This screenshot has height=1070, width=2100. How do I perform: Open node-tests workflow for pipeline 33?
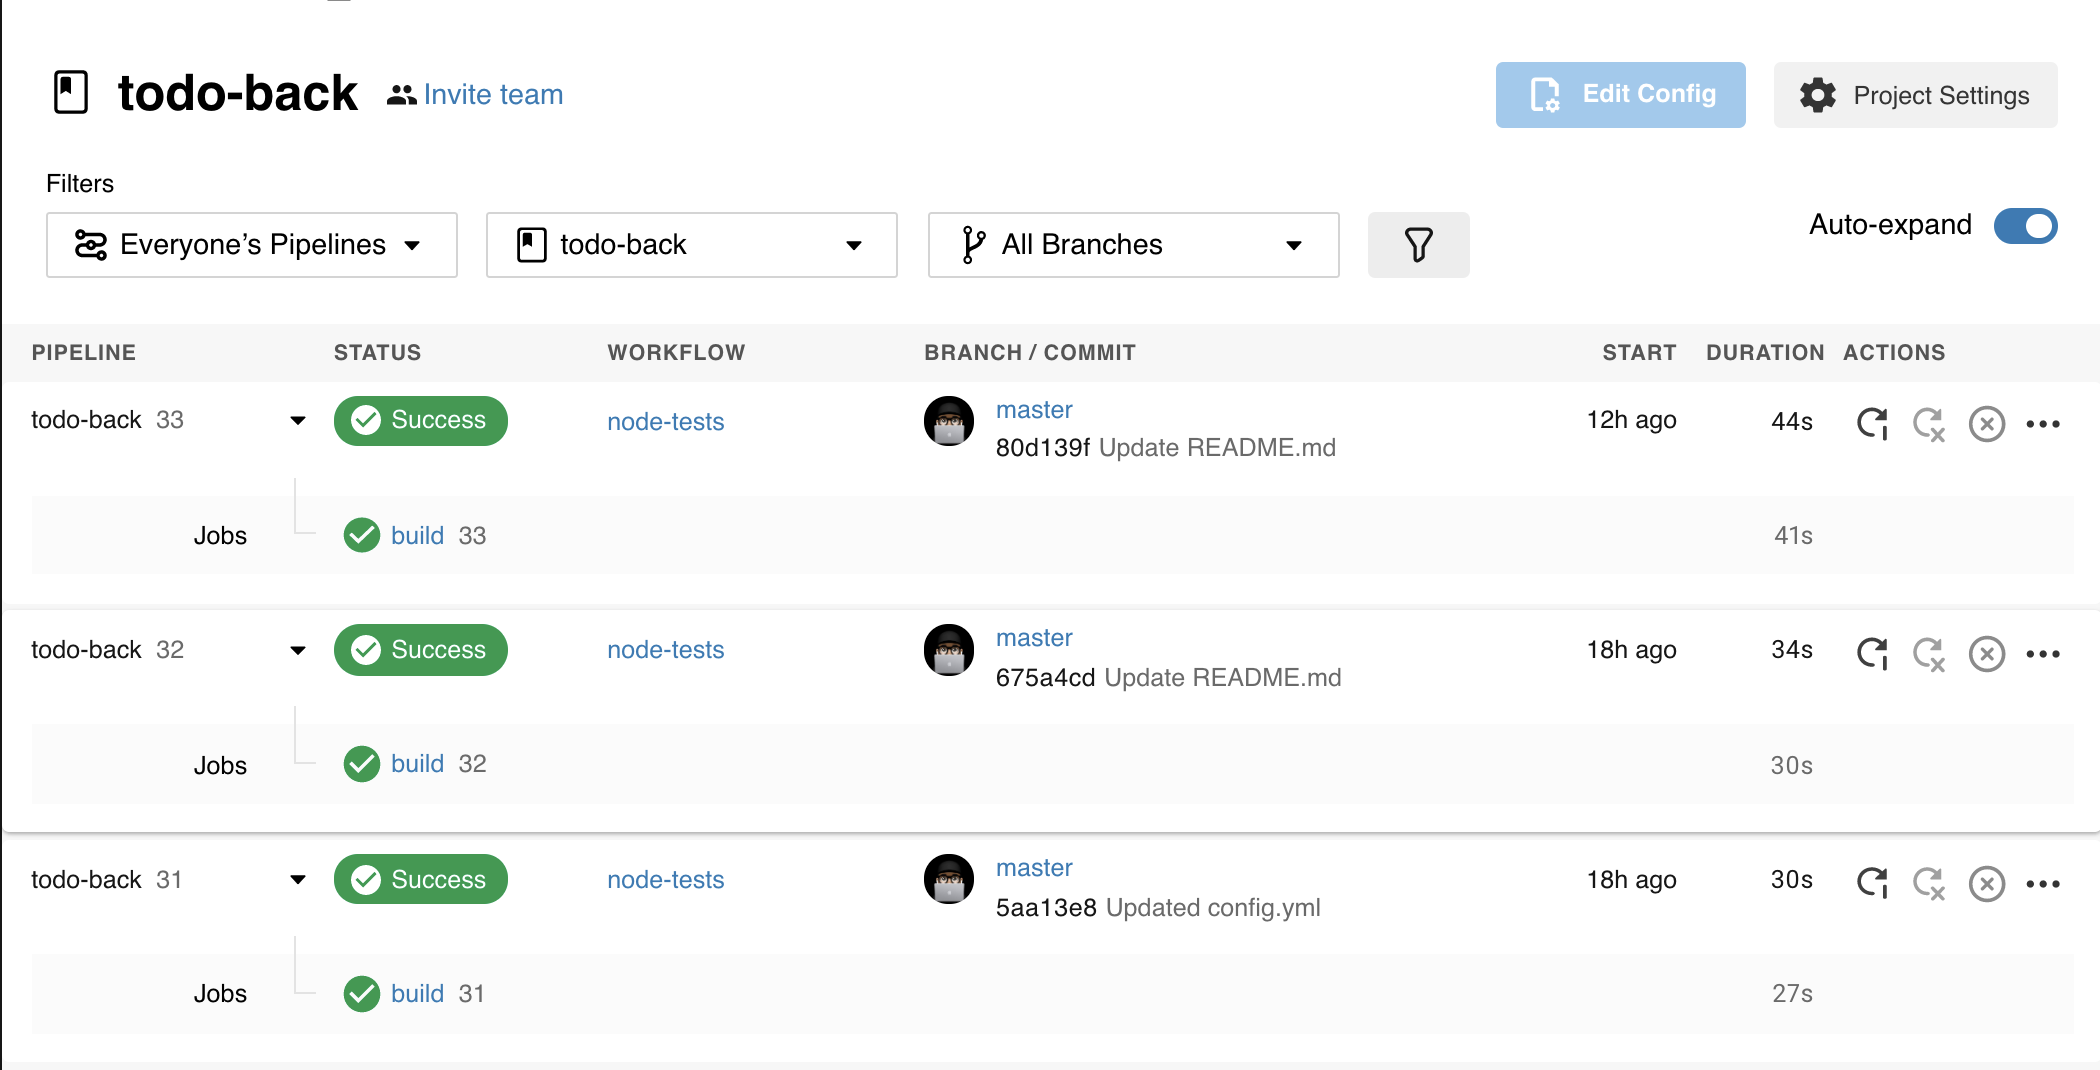665,421
